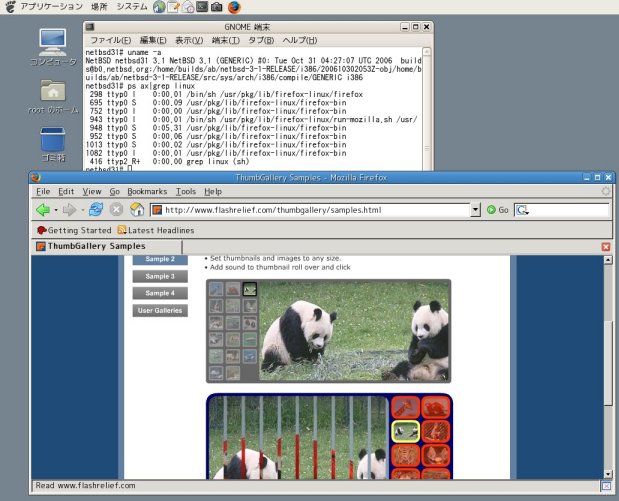Image resolution: width=619 pixels, height=501 pixels.
Task: Open the Back history dropdown arrow
Action: [56, 210]
